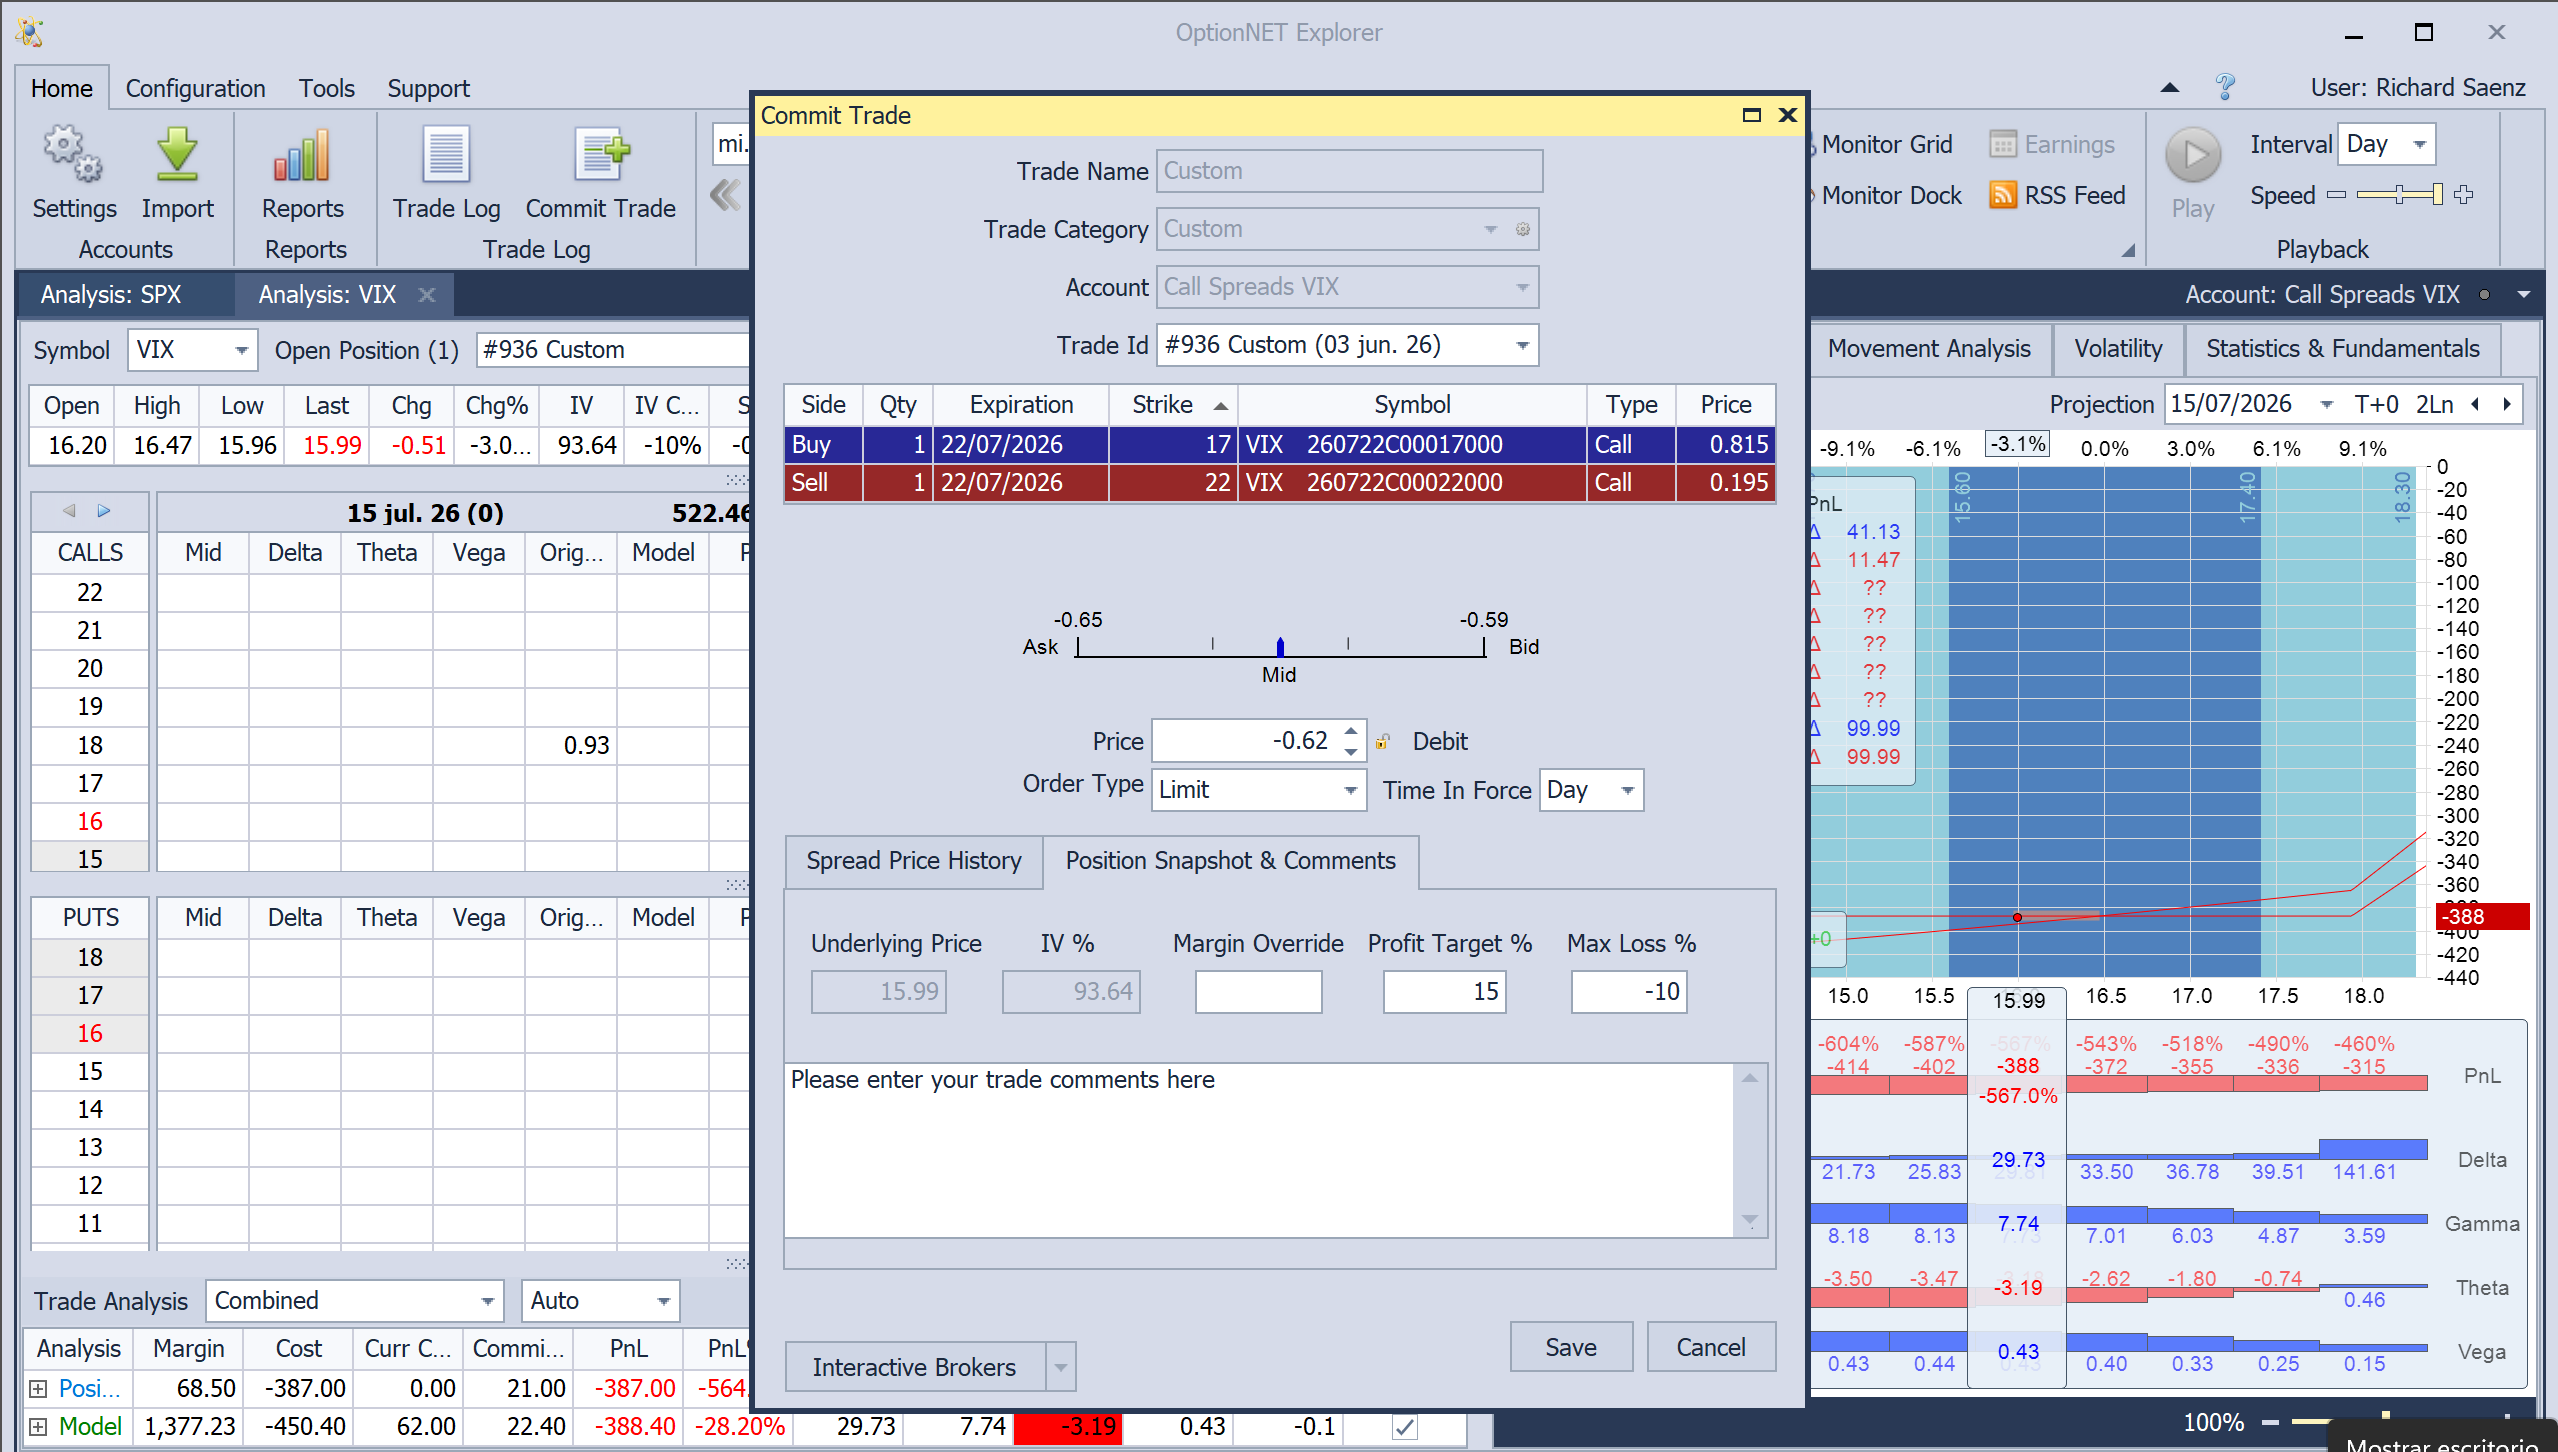Click the Margin Override field
This screenshot has height=1452, width=2558.
1258,992
